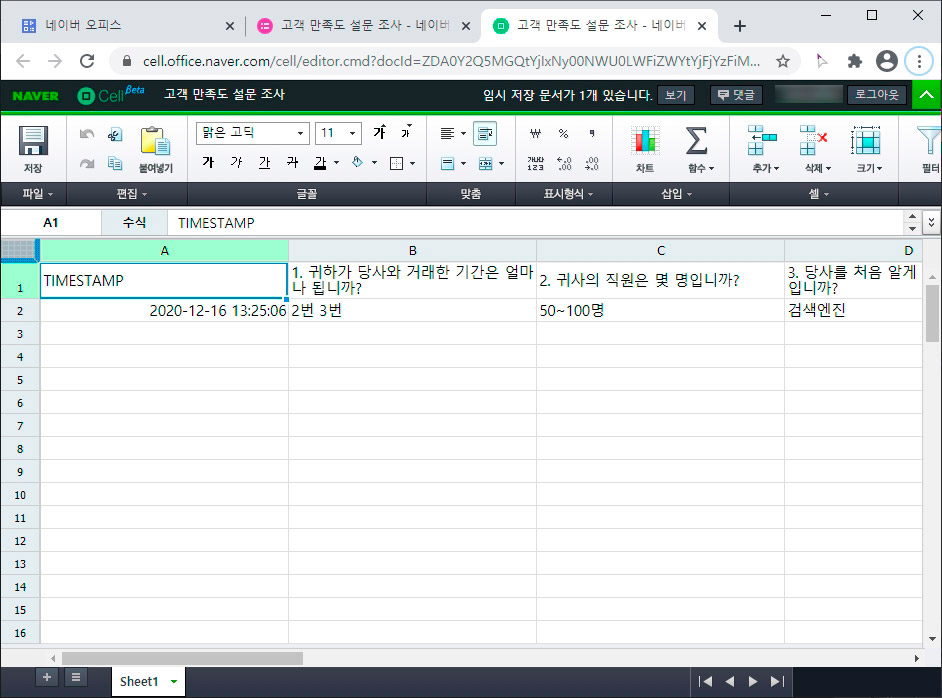
Task: Toggle bold formatting on cell A1
Action: coord(209,161)
